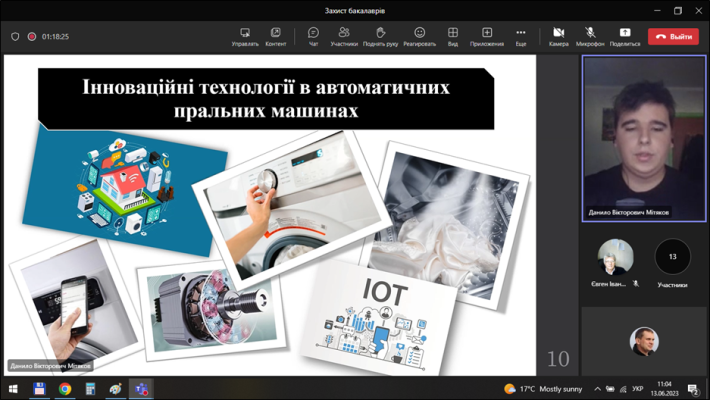Switch keyboard language via УКР indicator
This screenshot has height=400, width=710.
[639, 389]
